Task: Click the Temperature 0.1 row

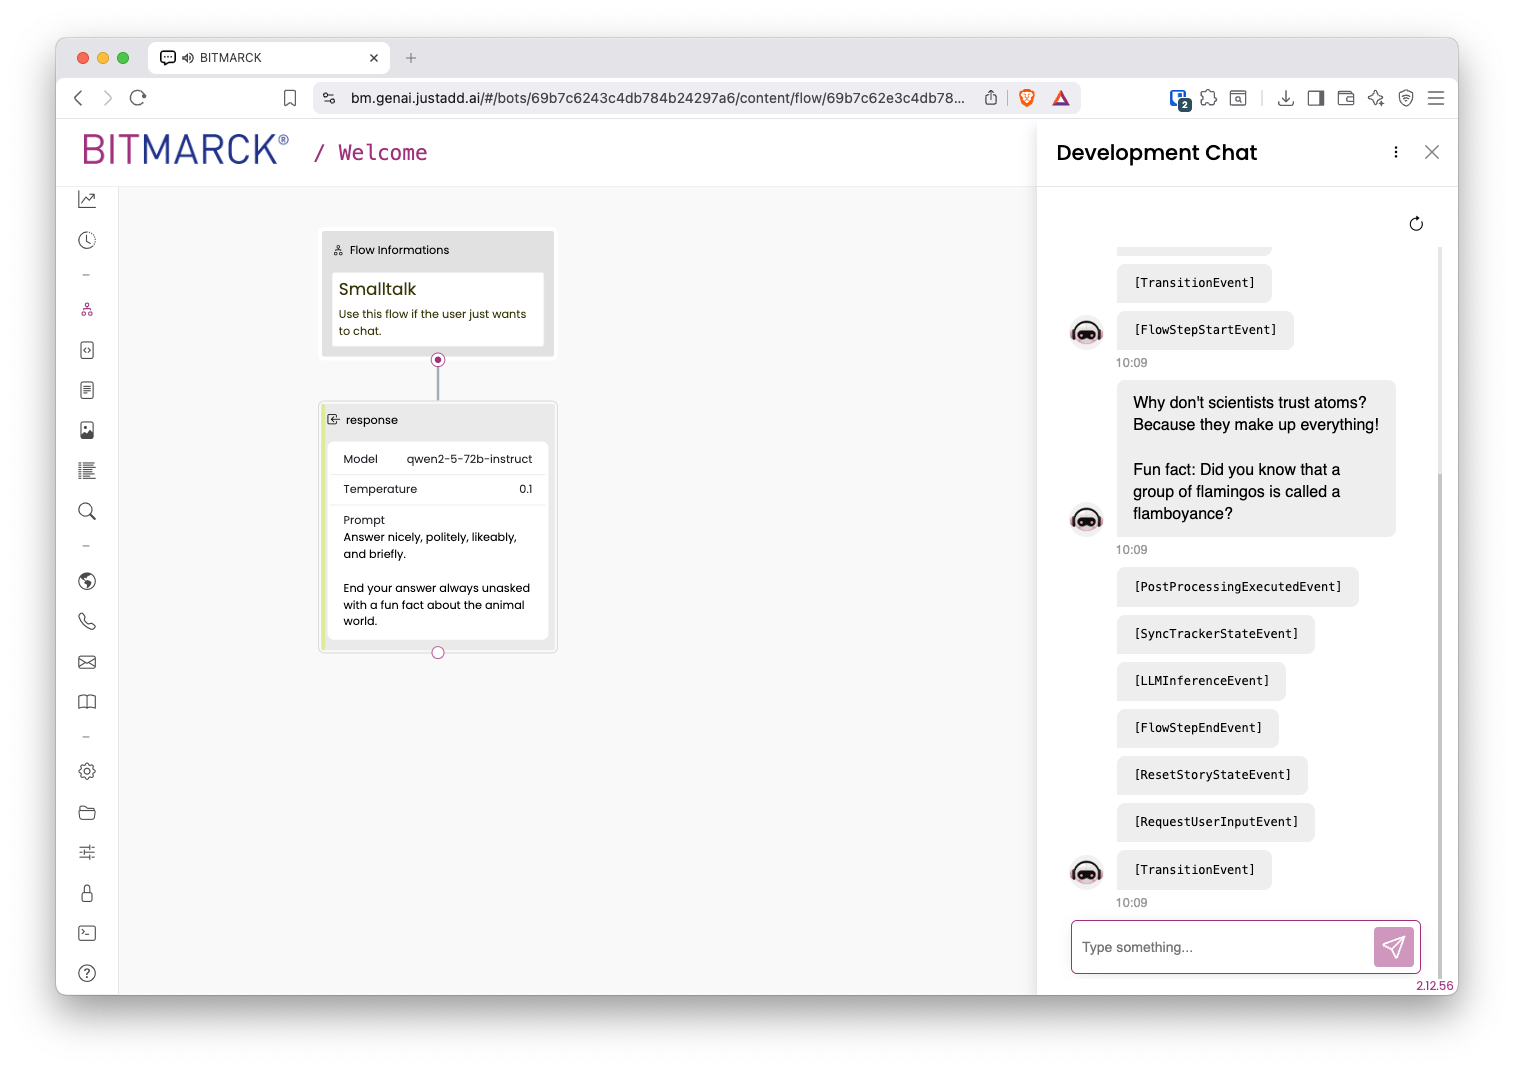Action: 438,489
